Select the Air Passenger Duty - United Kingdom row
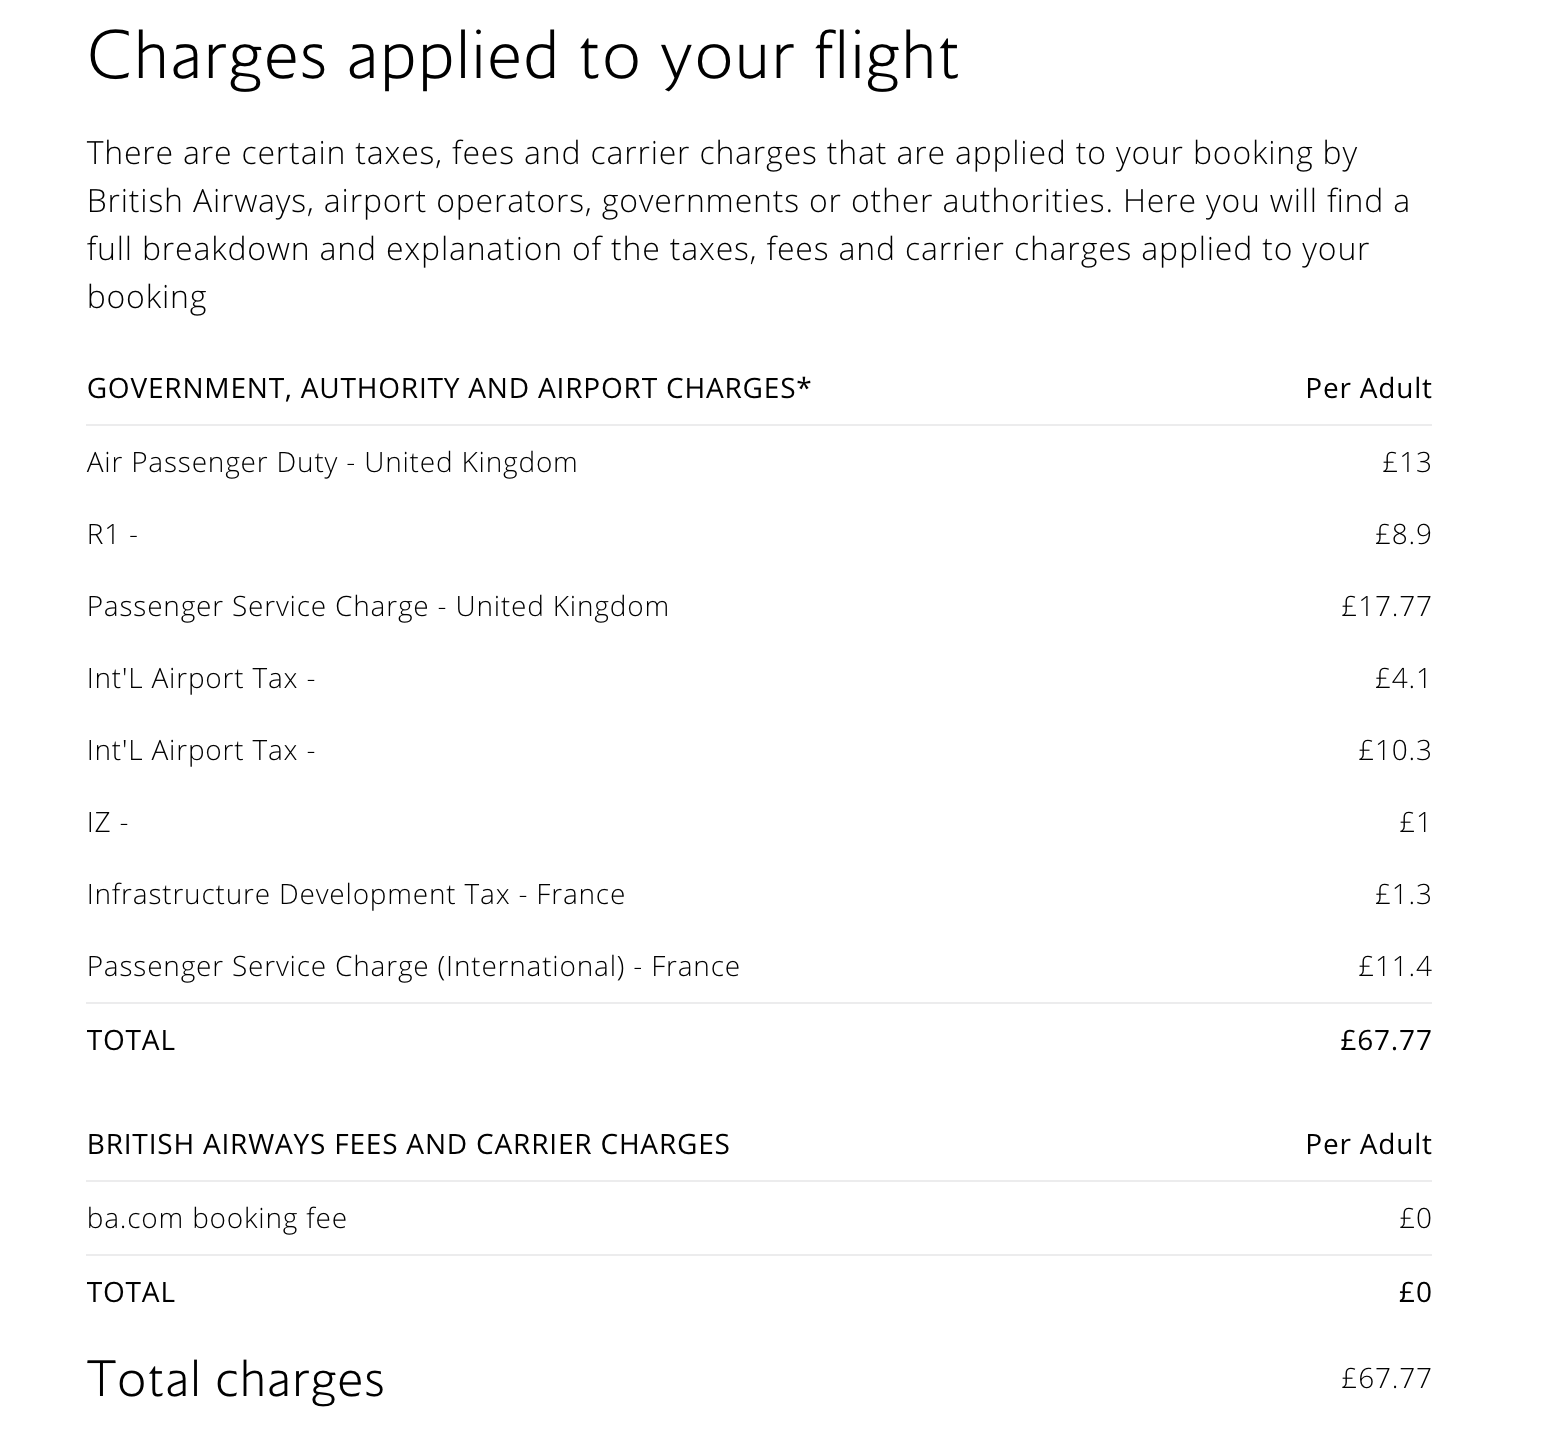The image size is (1552, 1438). pyautogui.click(x=759, y=462)
